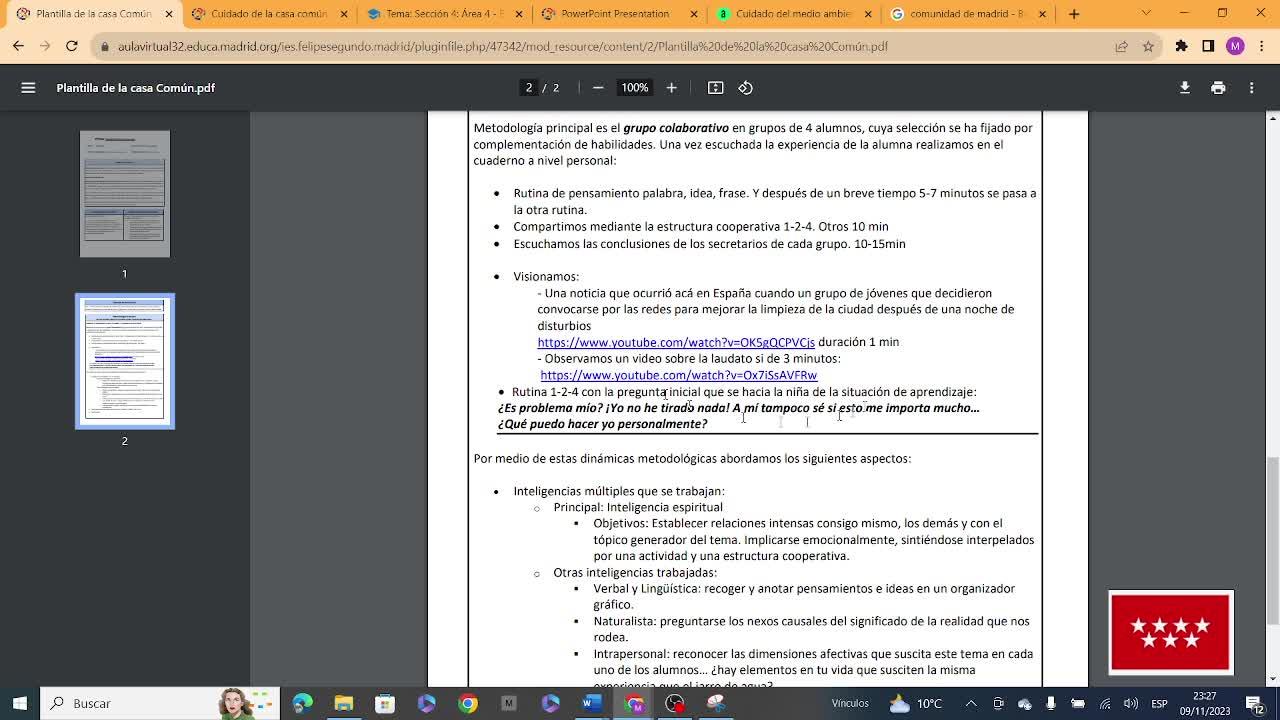
Task: Open the Chrome extensions menu
Action: [x=1181, y=46]
